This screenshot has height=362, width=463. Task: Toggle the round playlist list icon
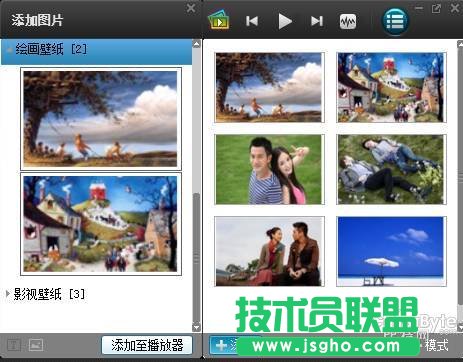point(395,22)
